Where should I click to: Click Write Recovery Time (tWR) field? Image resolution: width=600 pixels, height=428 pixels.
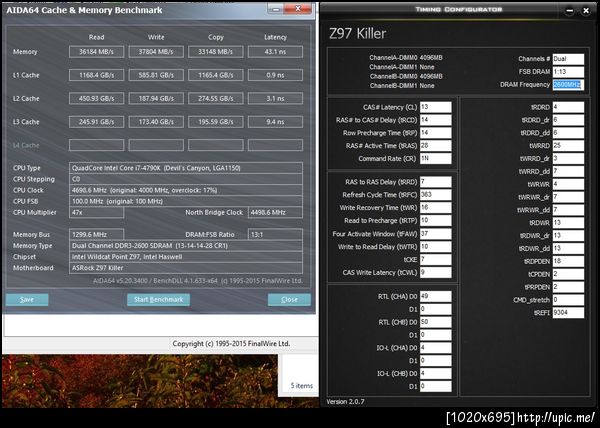tap(435, 208)
